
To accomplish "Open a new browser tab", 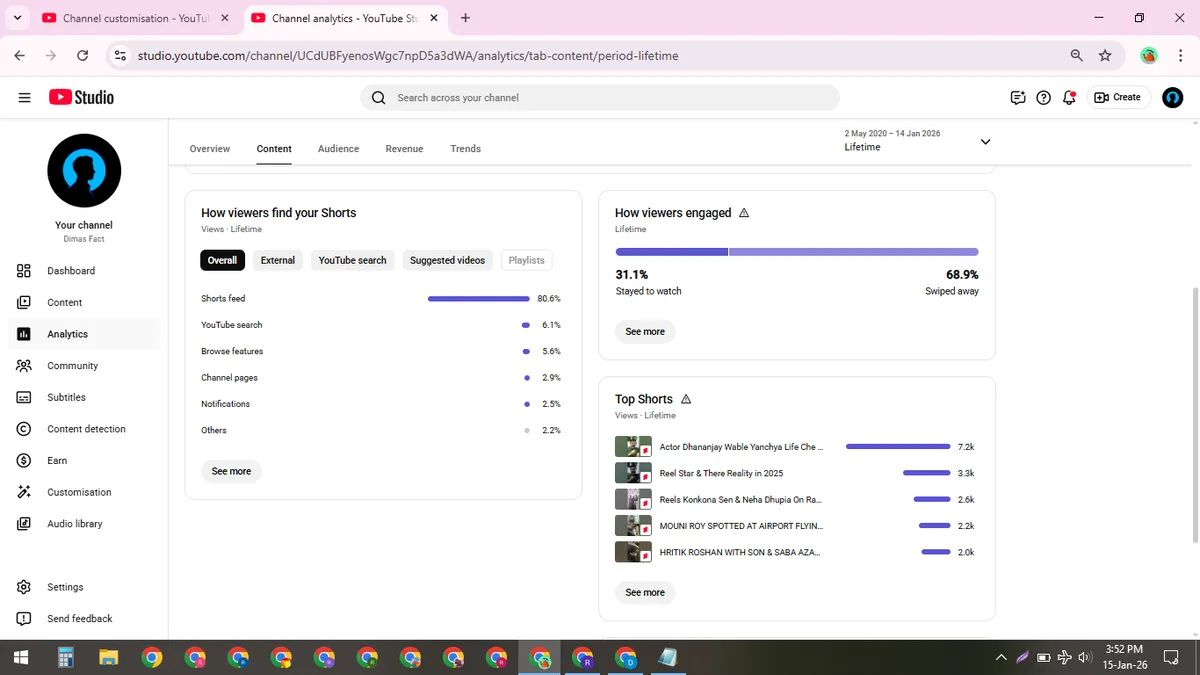I will point(465,18).
